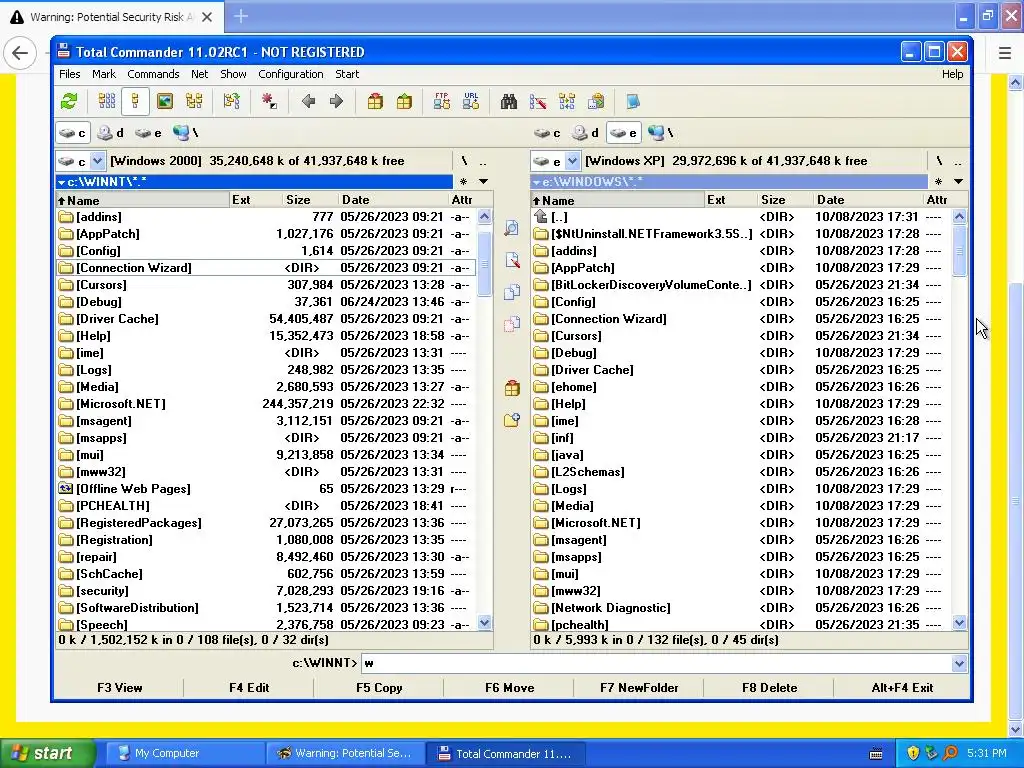Viewport: 1024px width, 768px height.
Task: Open right panel drive e dropdown
Action: [572, 161]
